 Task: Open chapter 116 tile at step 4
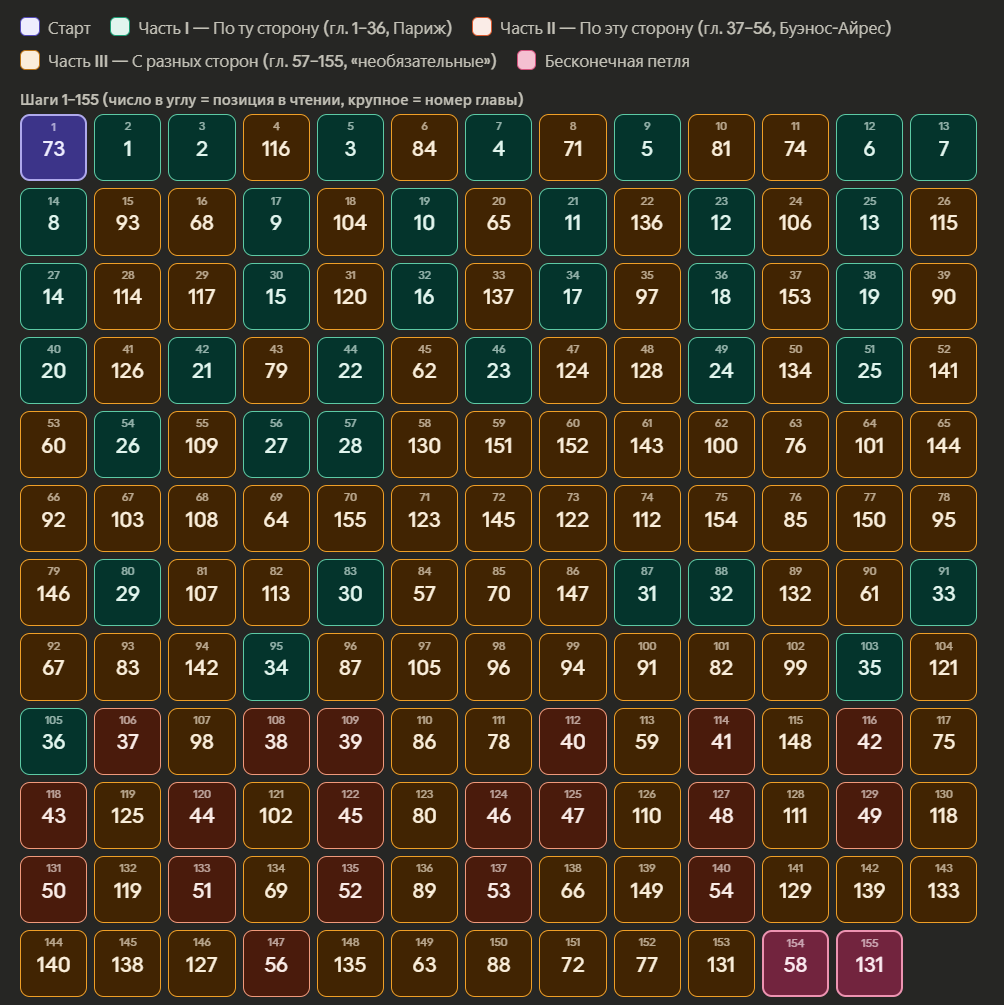276,148
